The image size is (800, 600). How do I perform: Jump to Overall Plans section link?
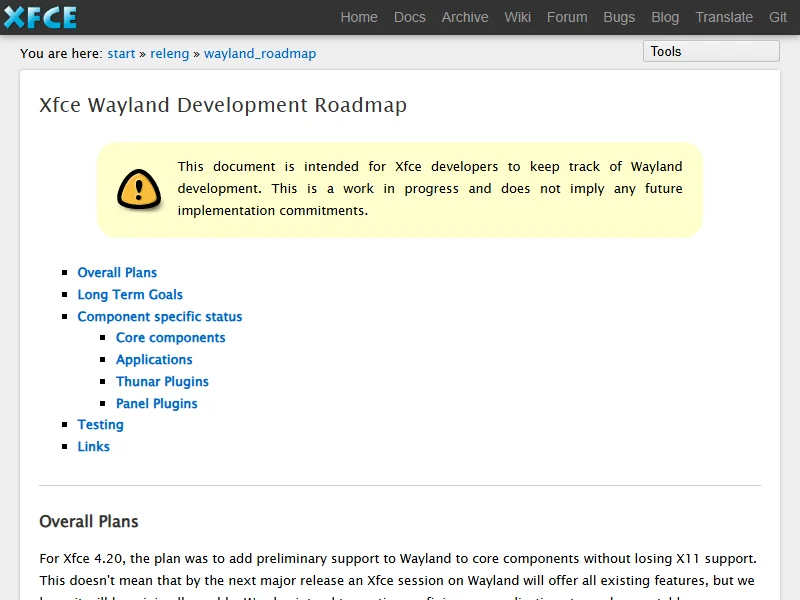pos(117,273)
